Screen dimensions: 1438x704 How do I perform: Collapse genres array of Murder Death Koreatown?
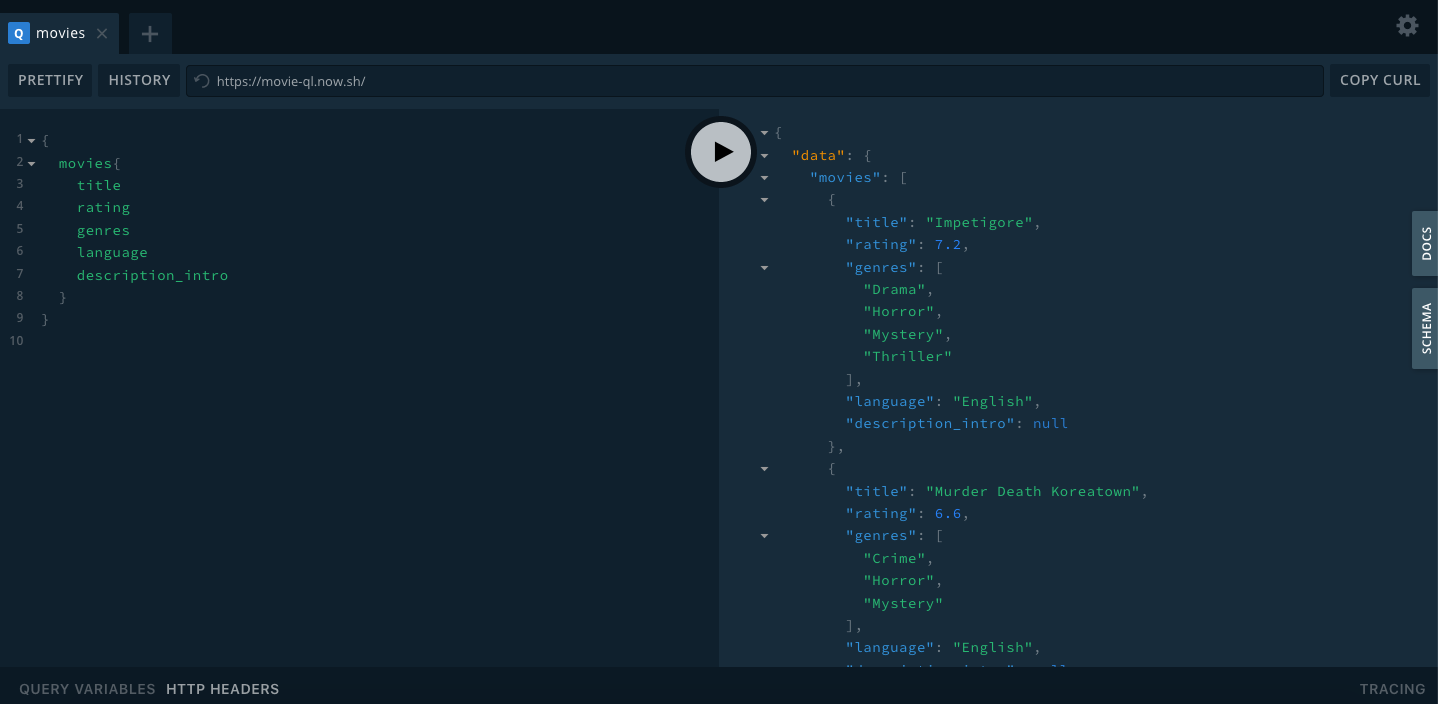(x=765, y=535)
